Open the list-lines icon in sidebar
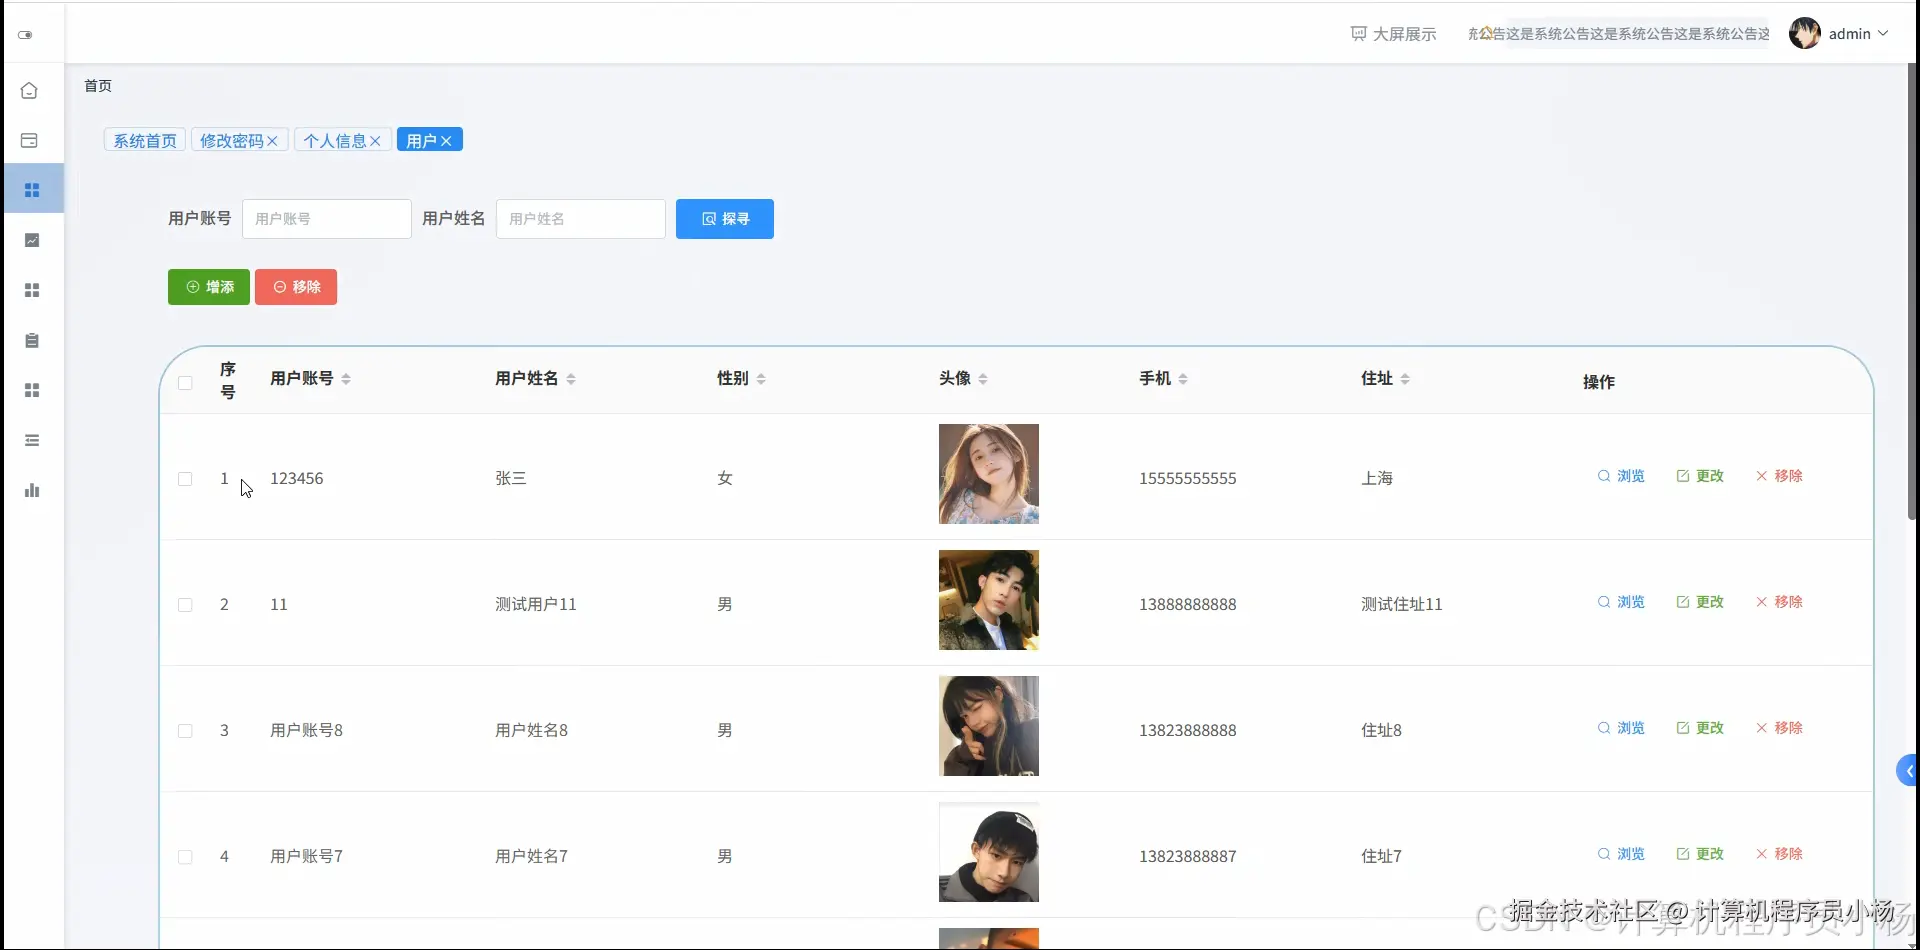 (32, 440)
